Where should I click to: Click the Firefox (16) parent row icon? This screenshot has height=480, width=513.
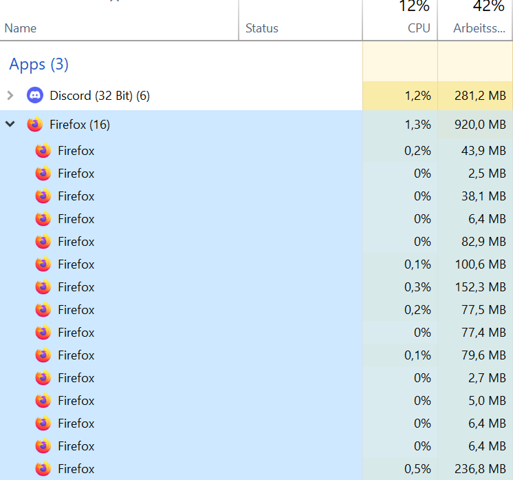pyautogui.click(x=35, y=124)
